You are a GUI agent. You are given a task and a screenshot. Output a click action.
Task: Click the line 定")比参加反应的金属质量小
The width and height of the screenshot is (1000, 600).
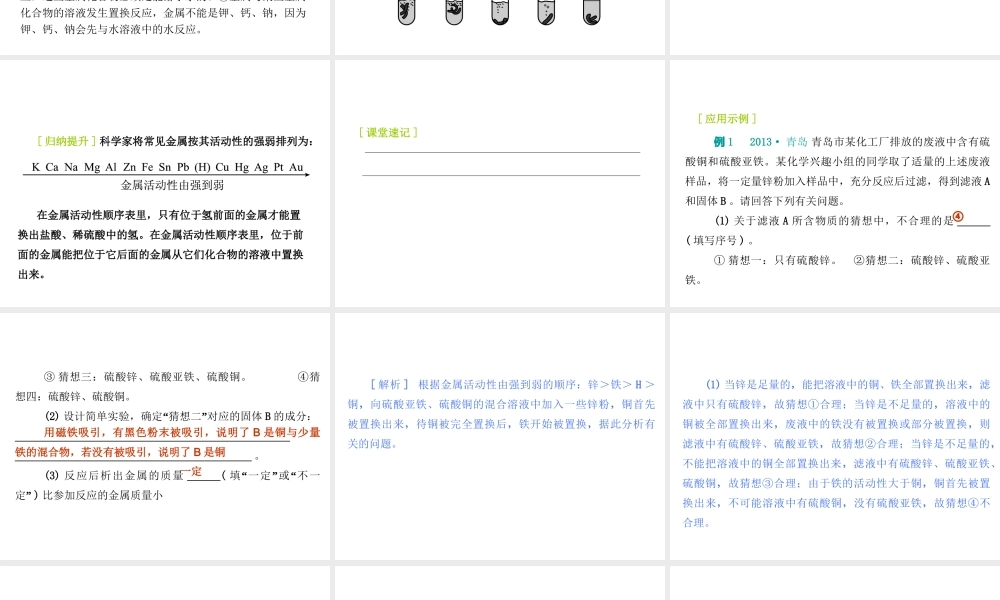[x=89, y=495]
